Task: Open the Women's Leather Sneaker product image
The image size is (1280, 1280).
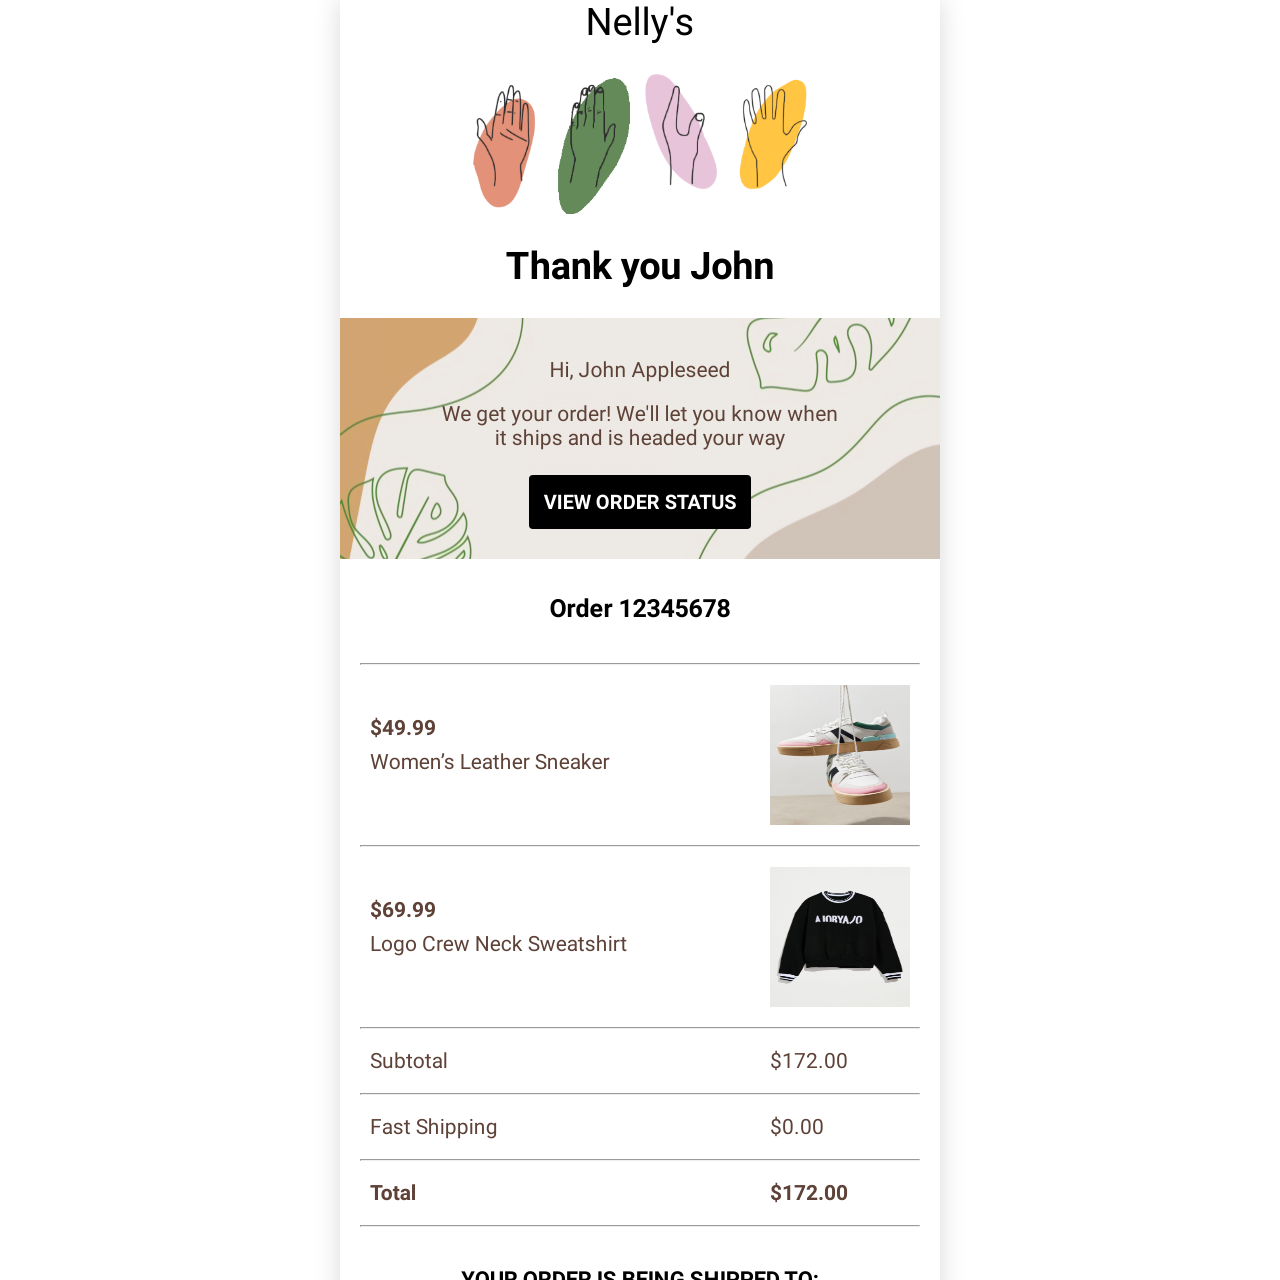Action: [840, 755]
